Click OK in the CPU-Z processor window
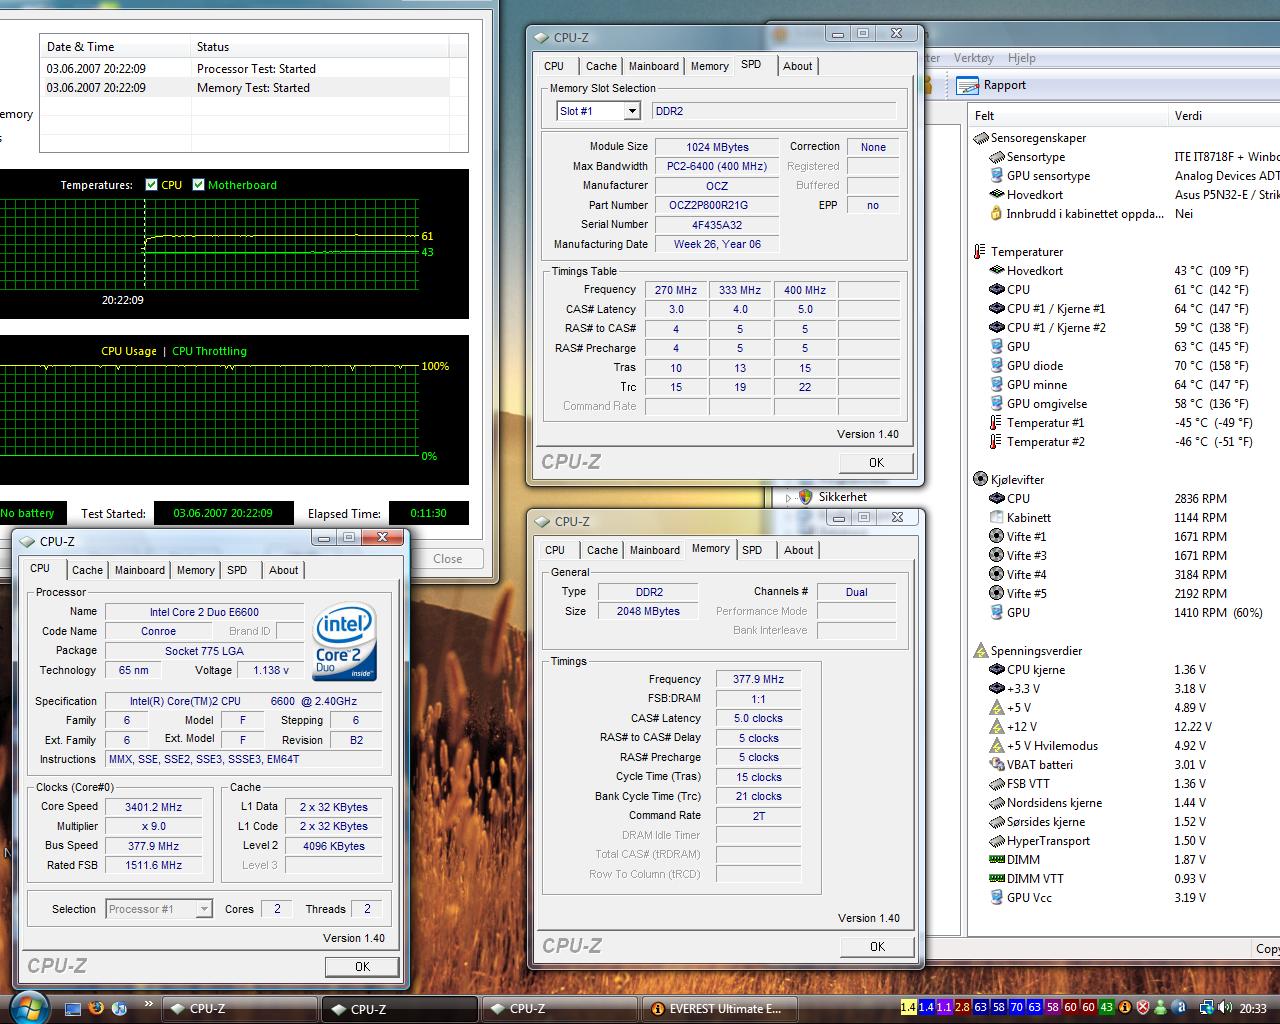This screenshot has width=1280, height=1024. coord(362,966)
